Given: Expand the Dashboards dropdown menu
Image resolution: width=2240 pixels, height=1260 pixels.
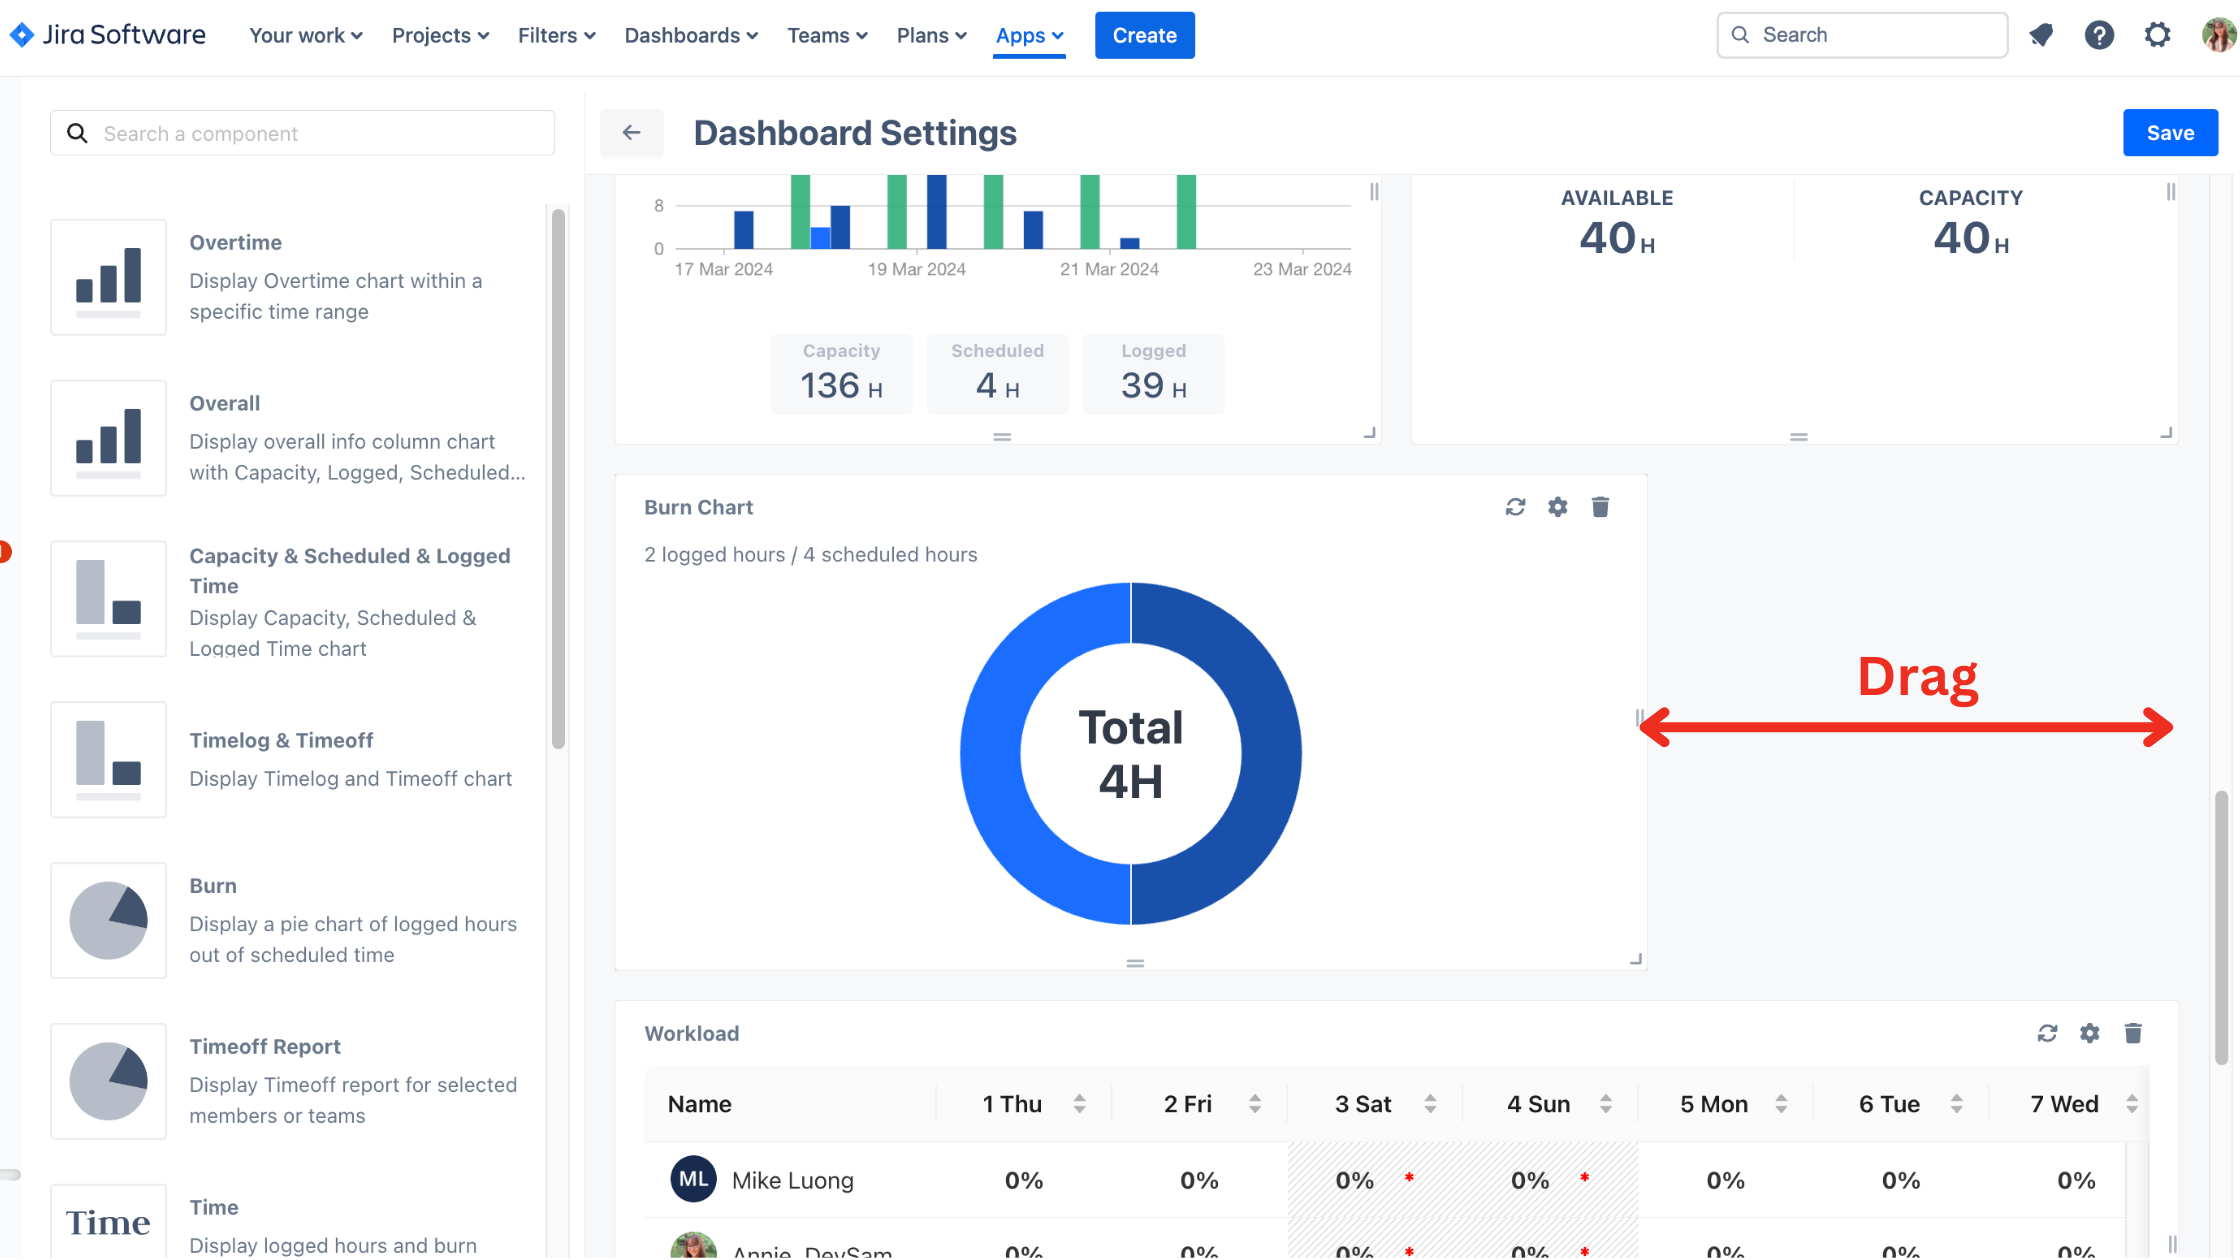Looking at the screenshot, I should [x=691, y=35].
